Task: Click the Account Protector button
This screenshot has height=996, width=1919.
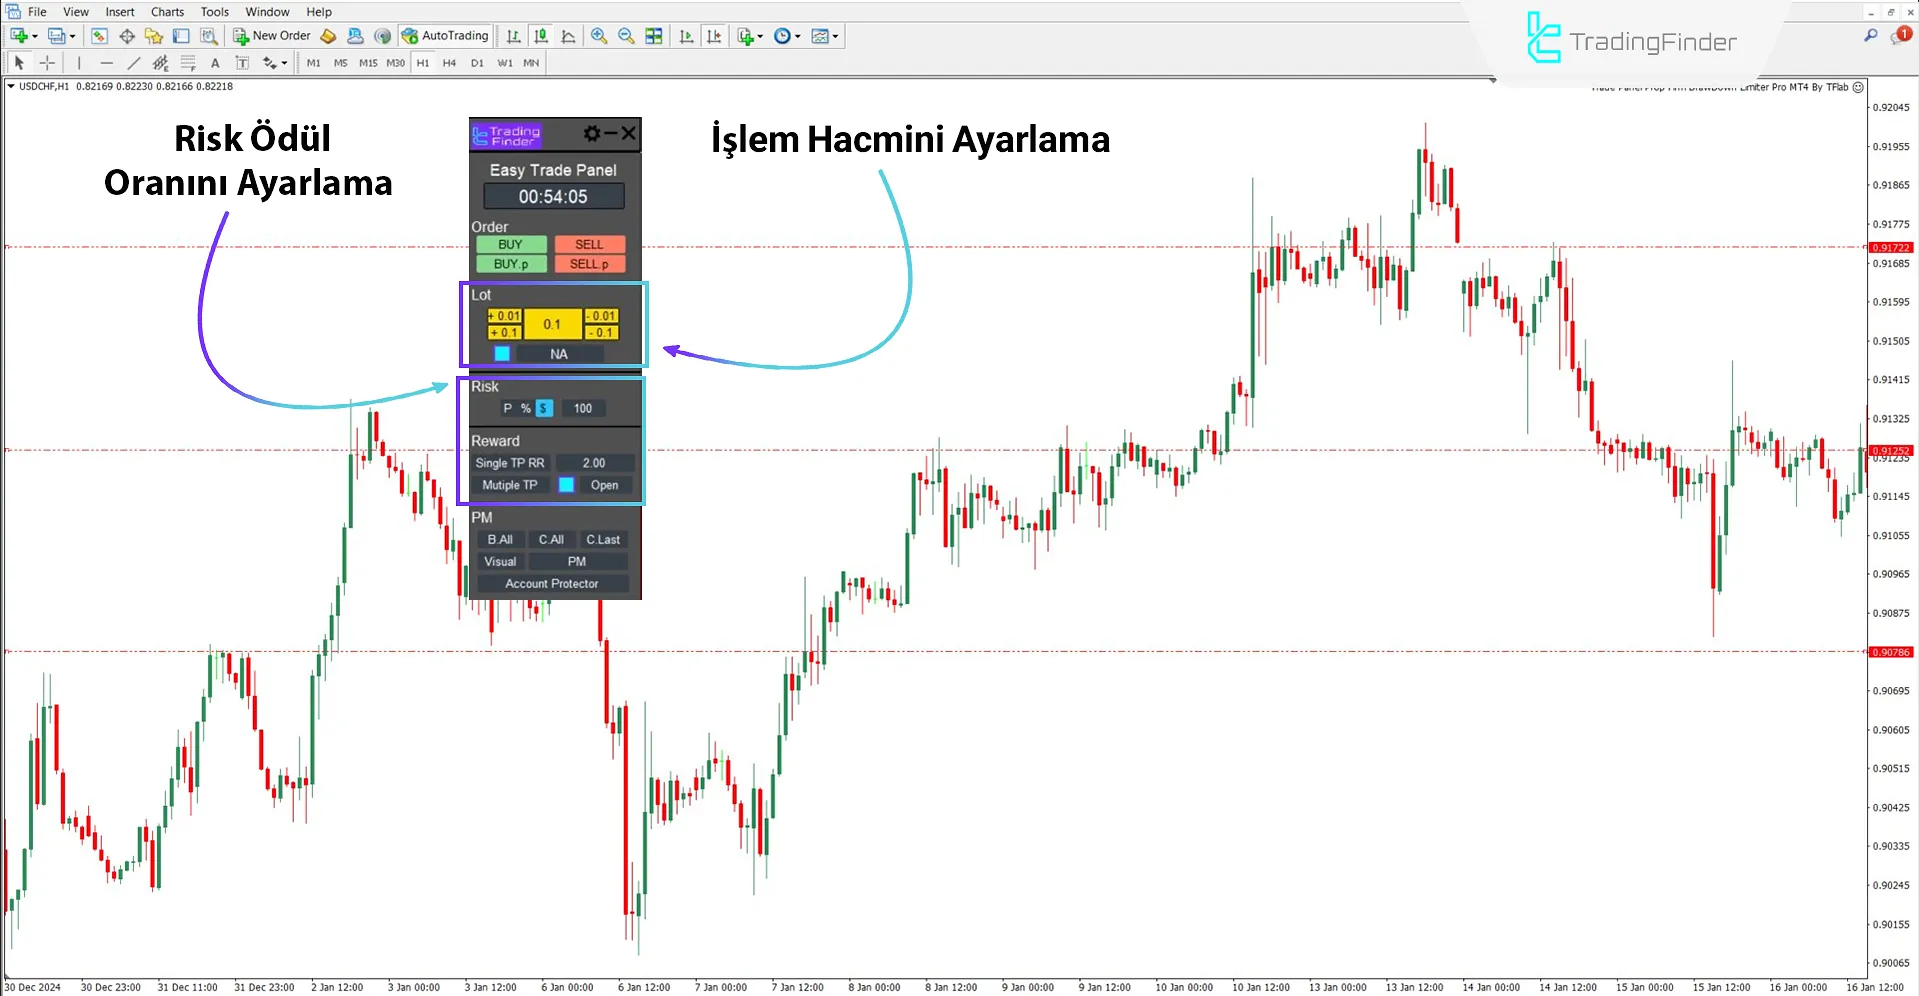Action: 552,582
